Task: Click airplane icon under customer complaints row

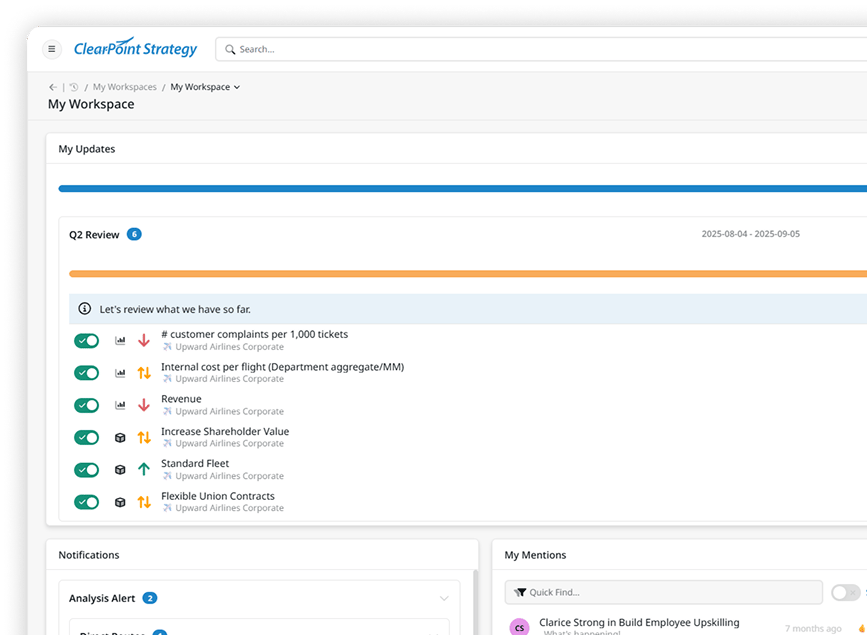Action: [167, 347]
